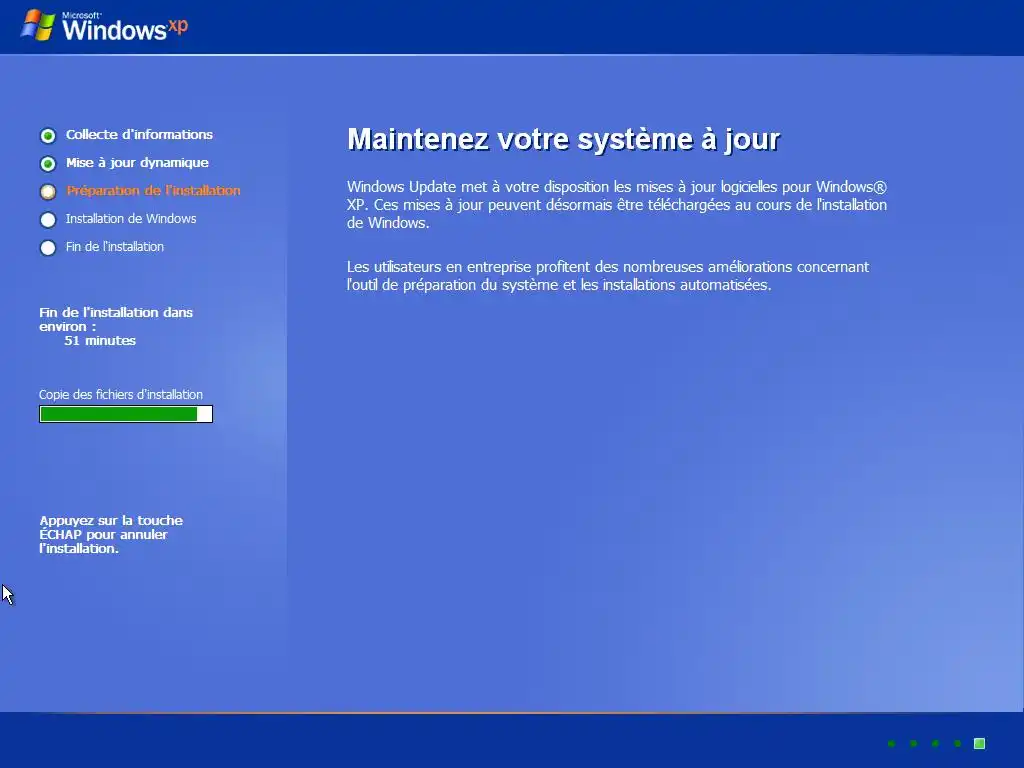Select the Collecte d'informations step label
The image size is (1024, 768).
(139, 135)
